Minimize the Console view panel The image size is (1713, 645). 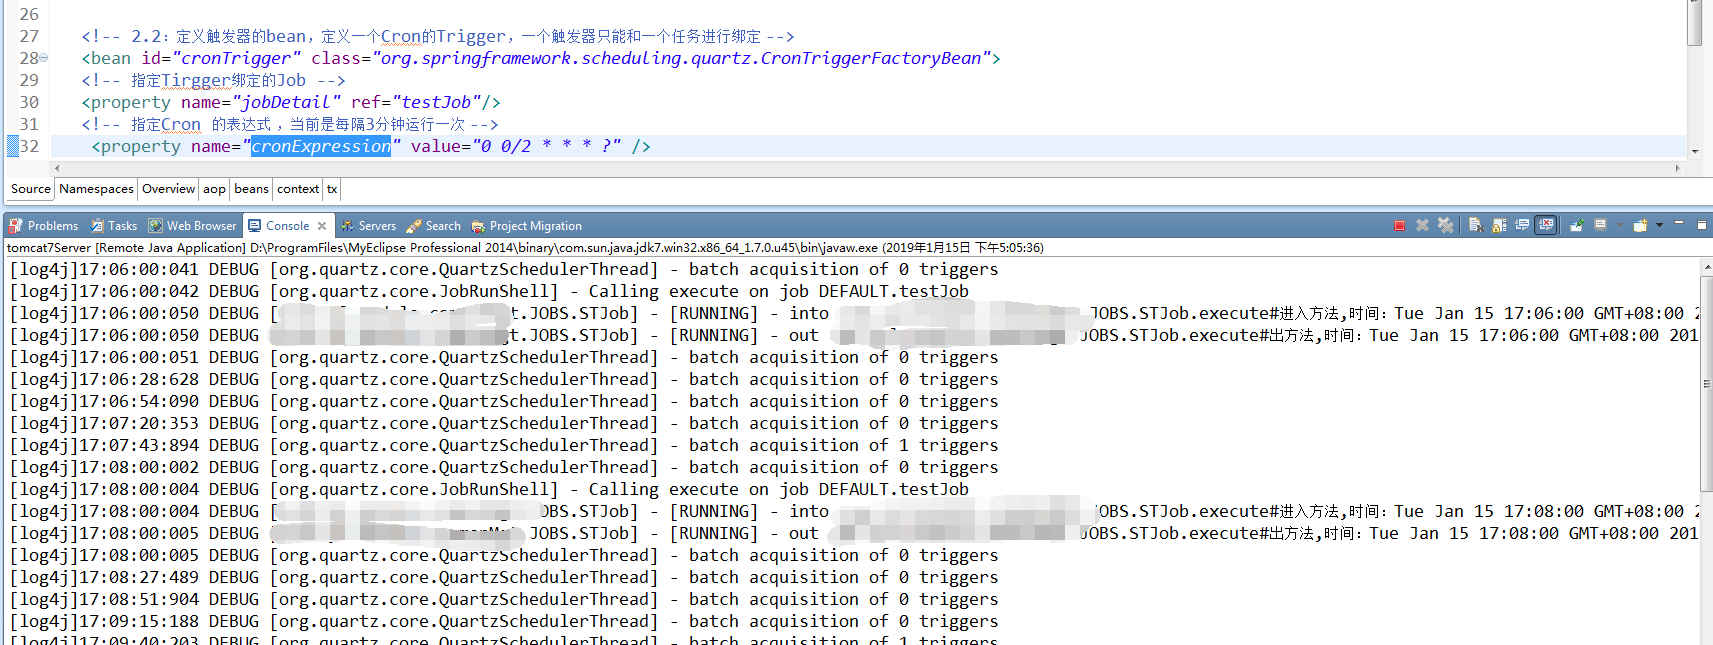coord(1679,225)
